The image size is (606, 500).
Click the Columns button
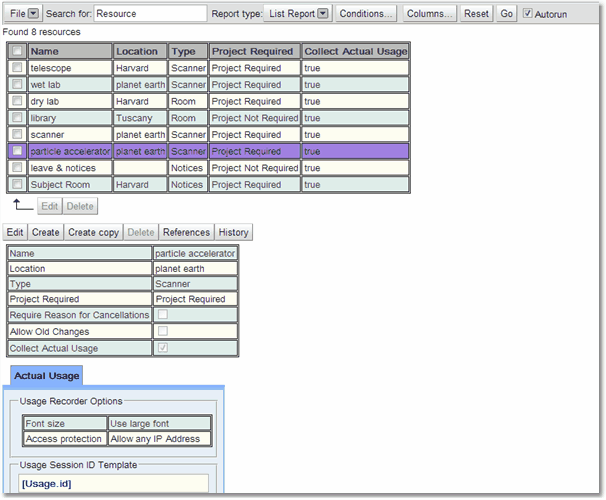click(x=430, y=14)
